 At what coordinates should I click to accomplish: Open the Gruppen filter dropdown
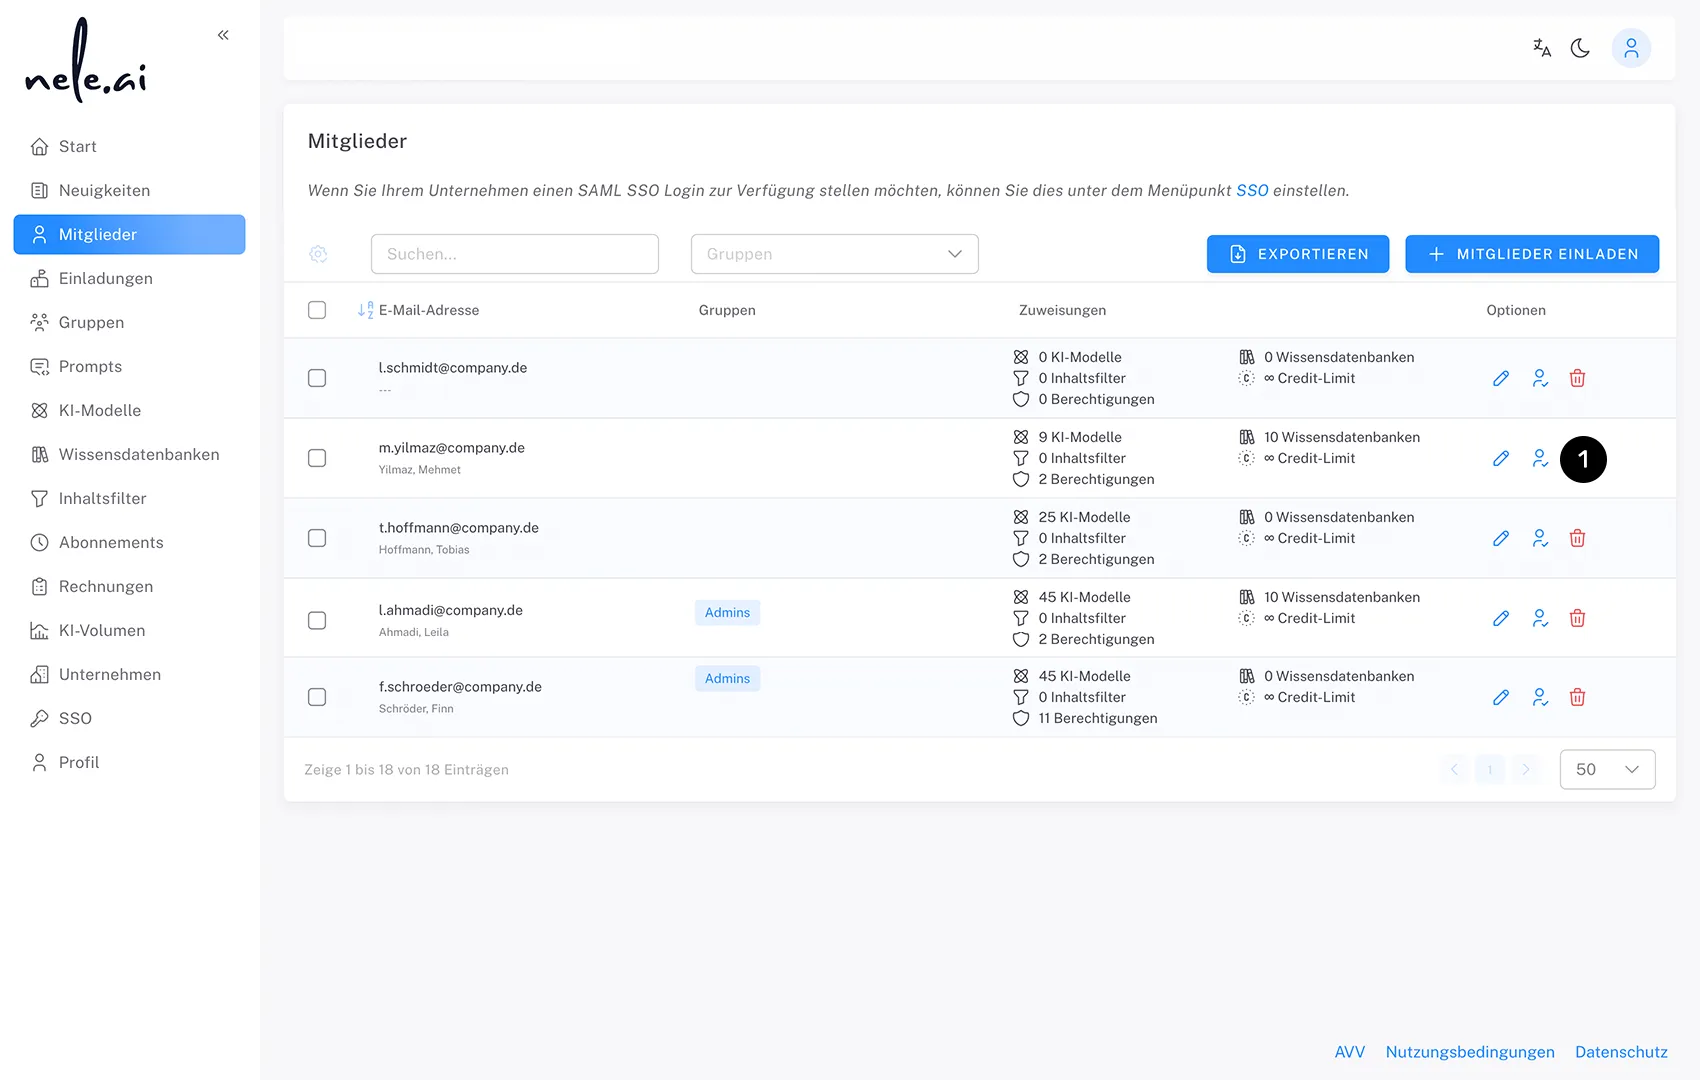834,254
